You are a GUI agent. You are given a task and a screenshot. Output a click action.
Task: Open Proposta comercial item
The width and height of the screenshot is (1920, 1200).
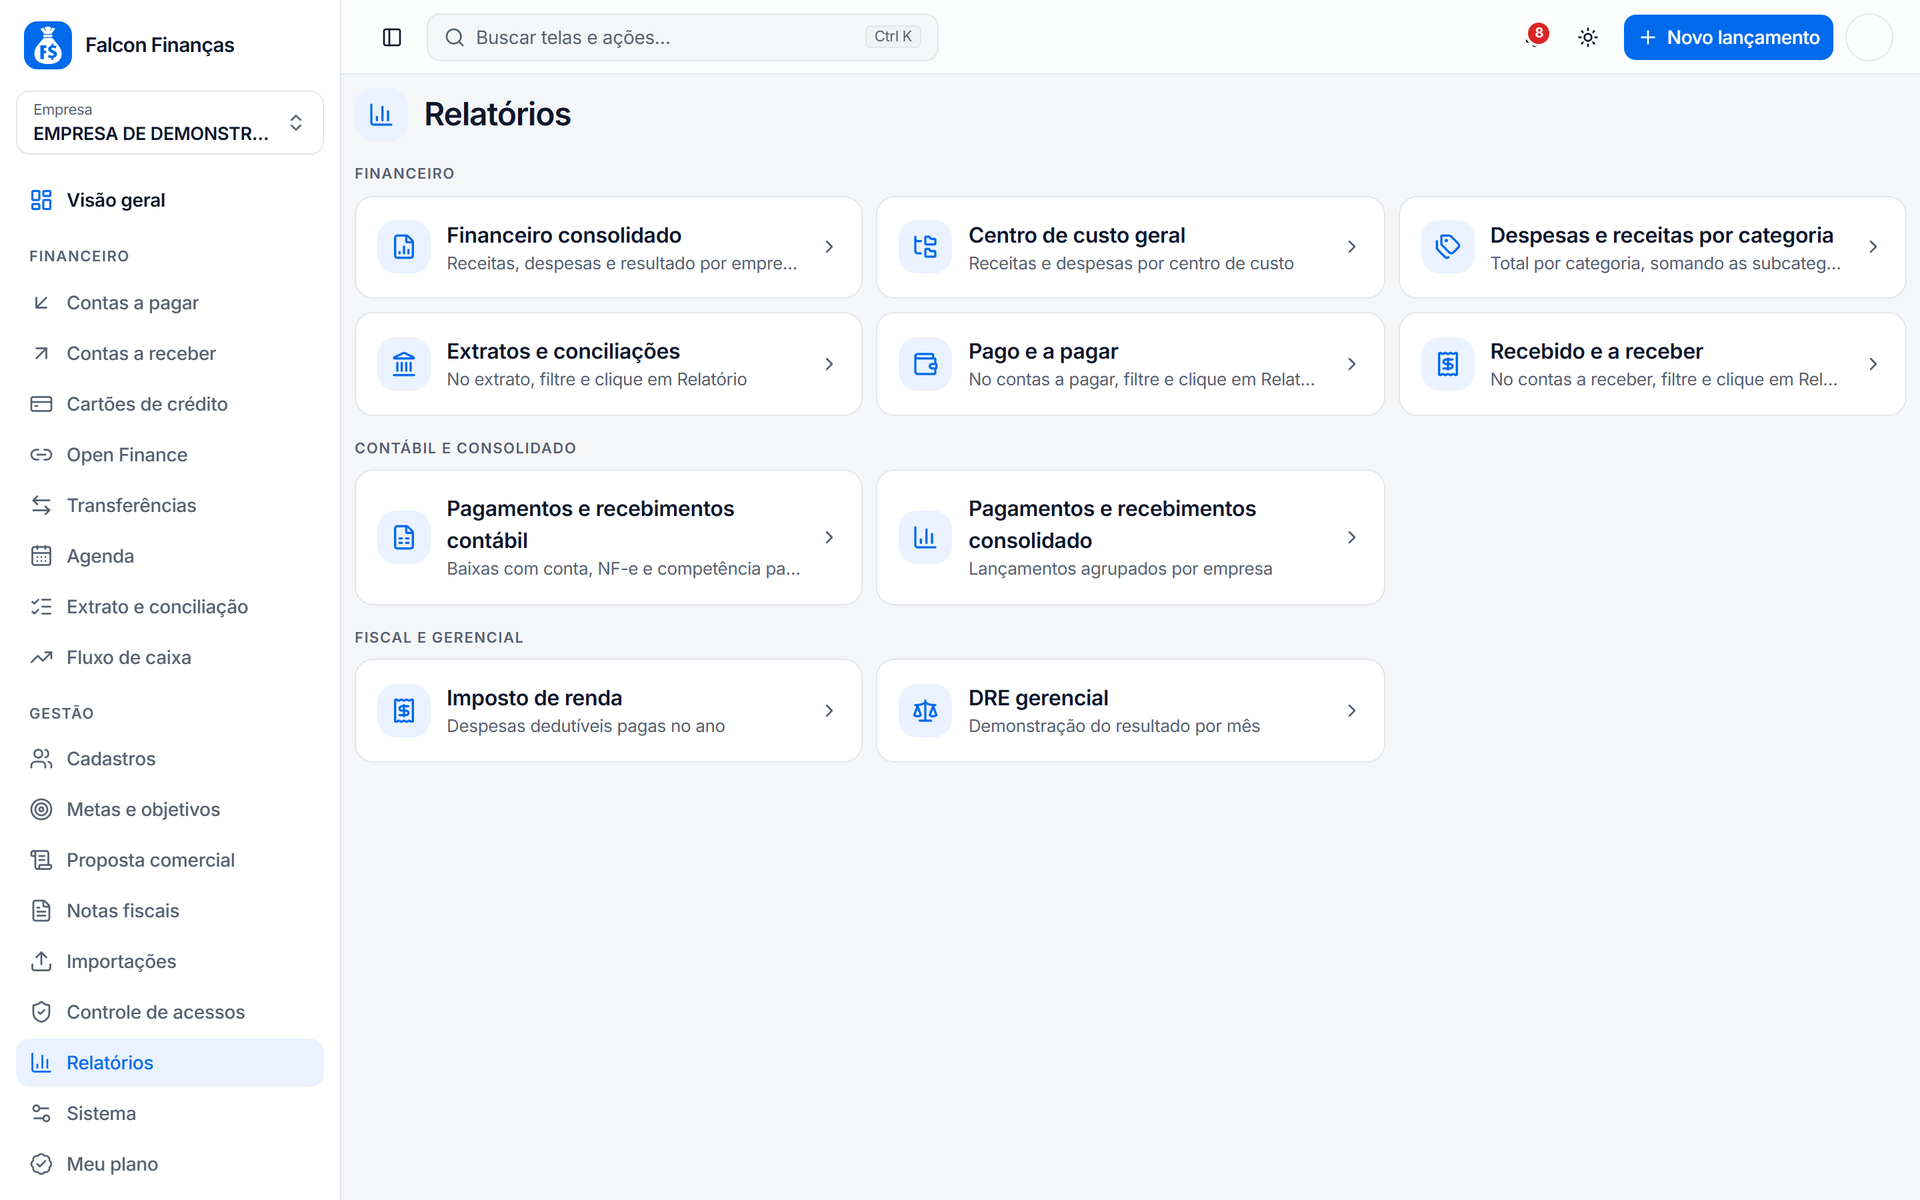point(170,860)
